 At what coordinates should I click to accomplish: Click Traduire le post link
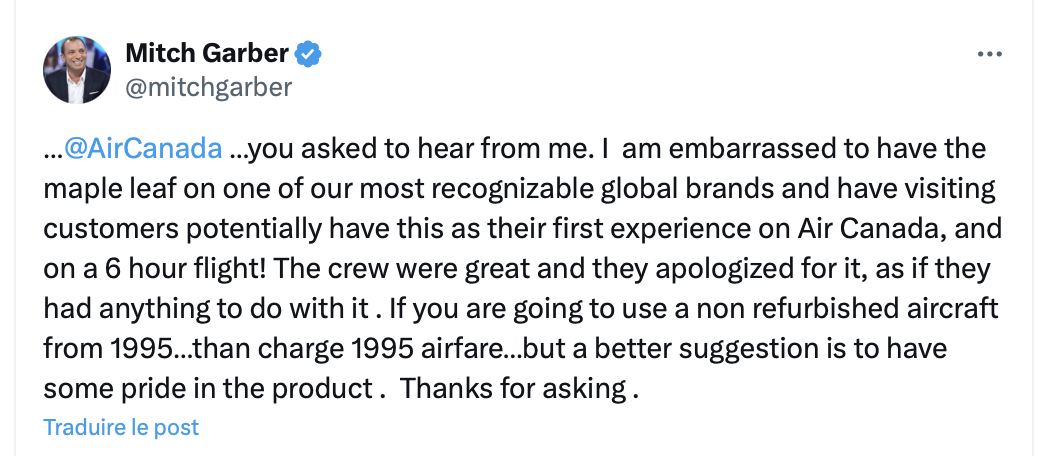coord(121,427)
